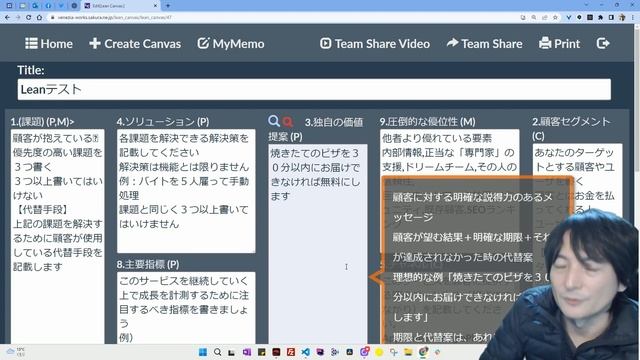The width and height of the screenshot is (640, 360).
Task: Click the browser forward arrow
Action: (18, 18)
